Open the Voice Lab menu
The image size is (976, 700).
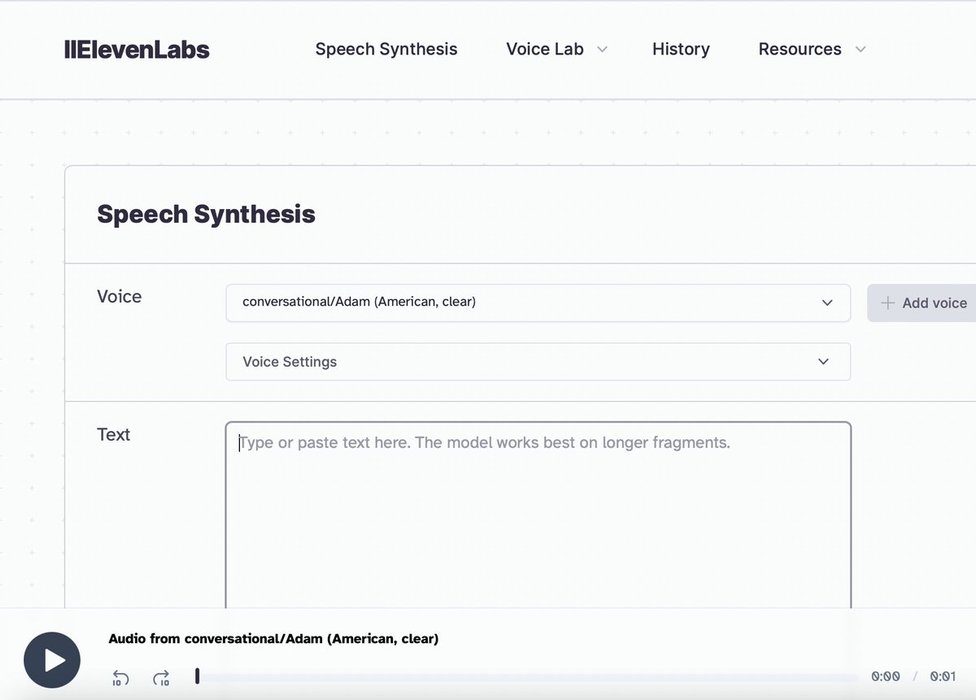(x=545, y=49)
